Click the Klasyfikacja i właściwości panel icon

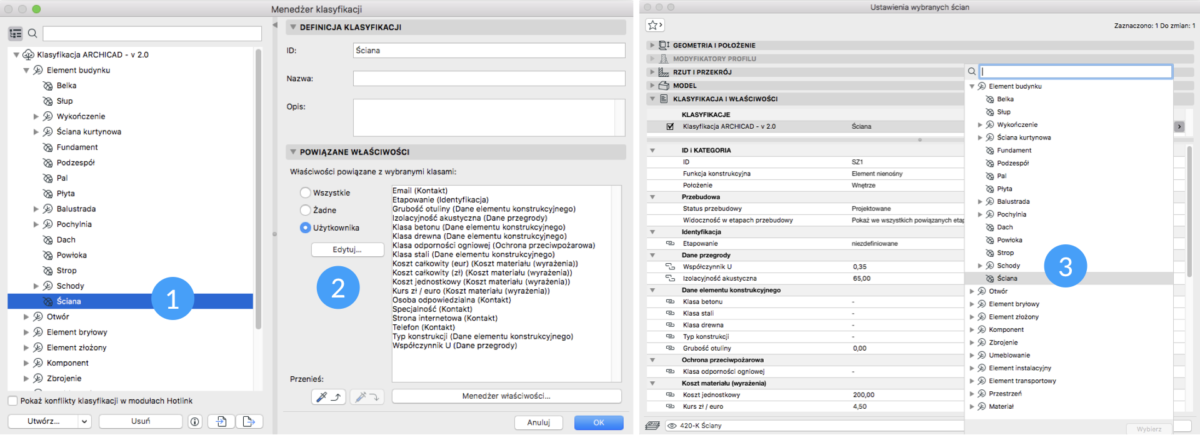[x=664, y=99]
